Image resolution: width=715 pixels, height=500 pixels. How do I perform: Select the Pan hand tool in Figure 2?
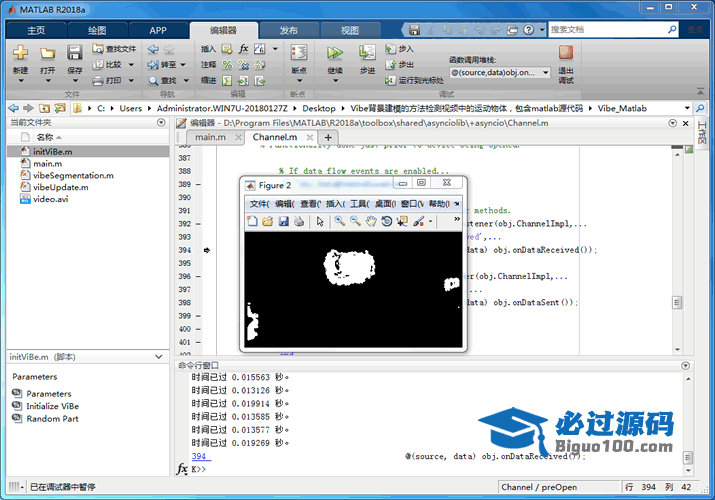point(371,222)
